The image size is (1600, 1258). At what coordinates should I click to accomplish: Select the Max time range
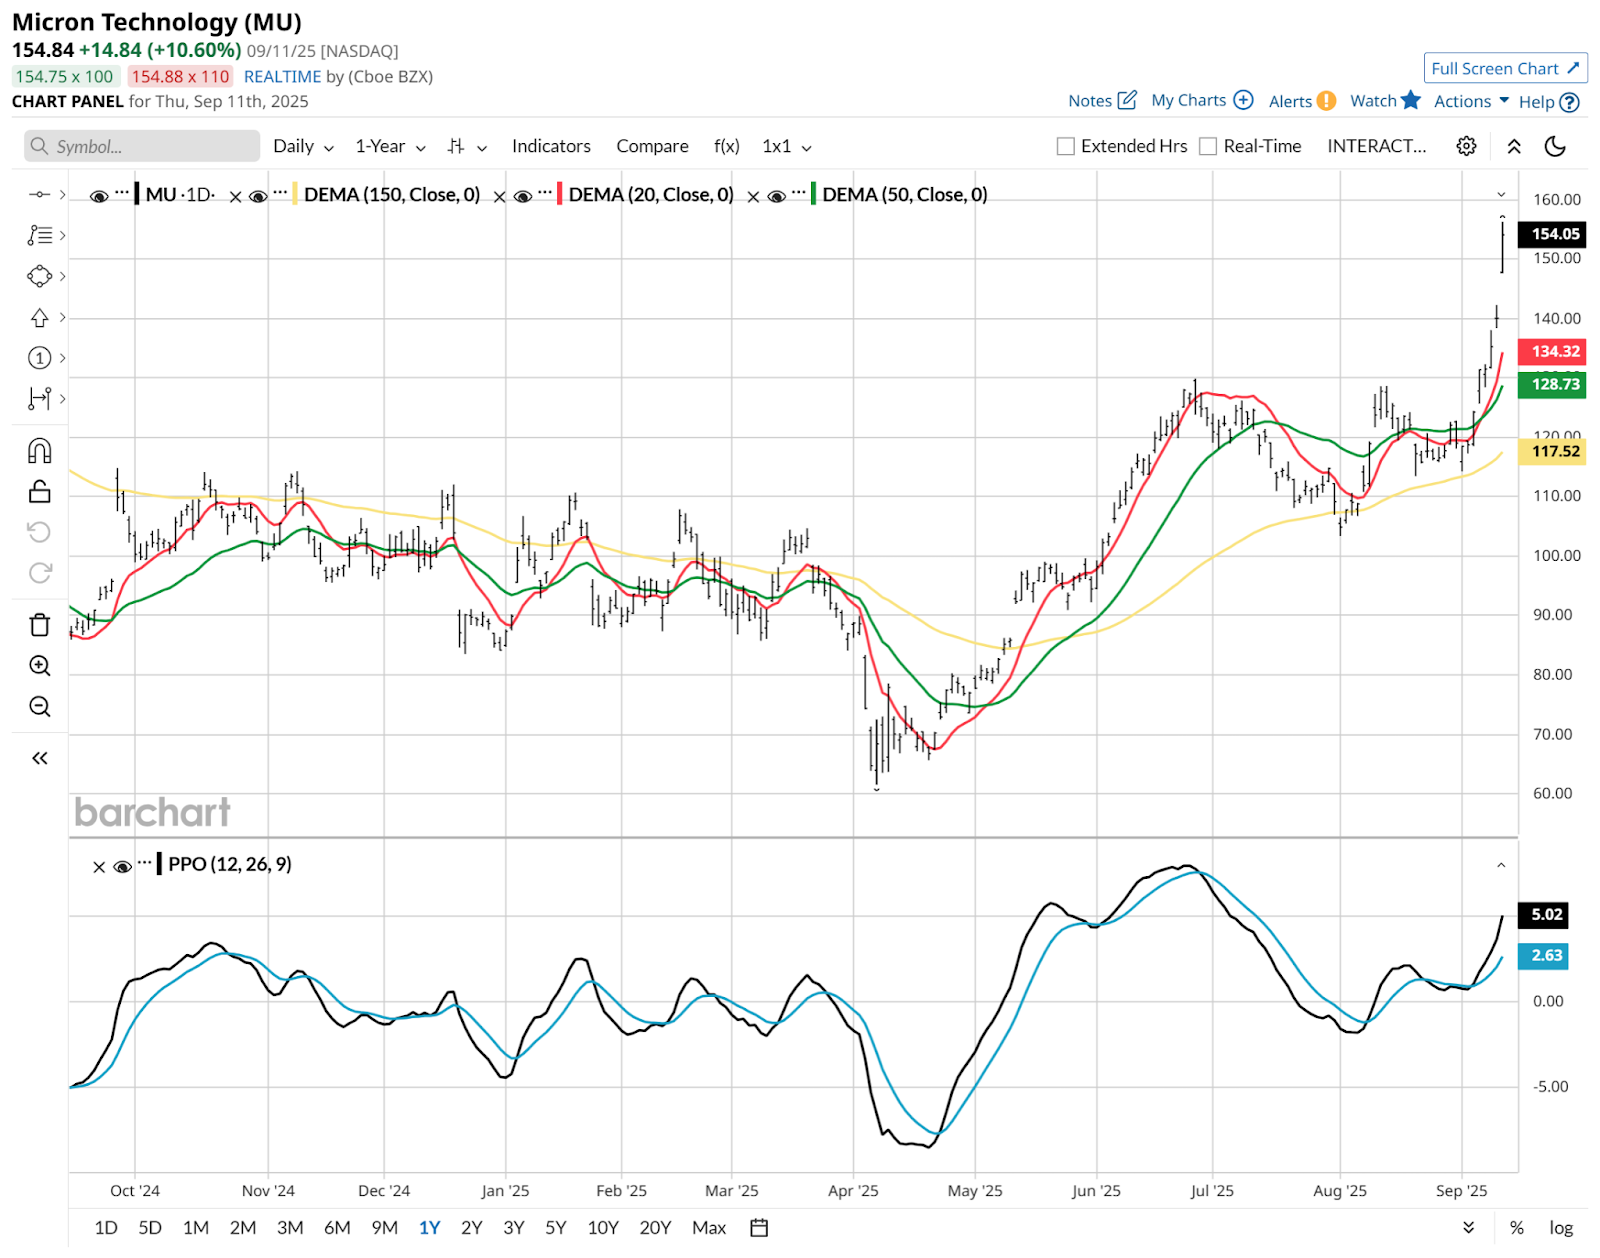709,1228
